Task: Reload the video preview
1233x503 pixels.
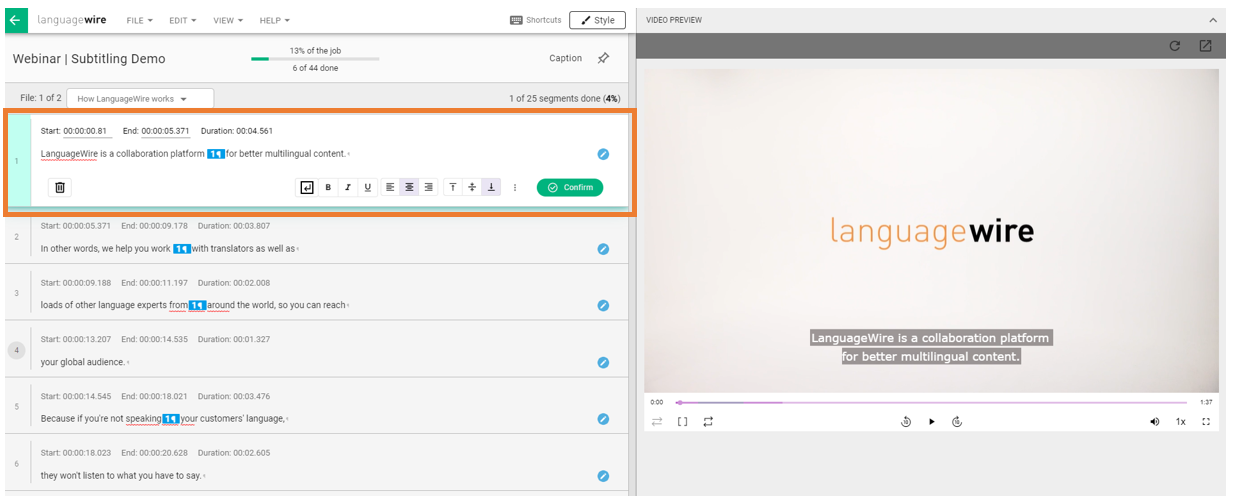Action: point(1175,46)
